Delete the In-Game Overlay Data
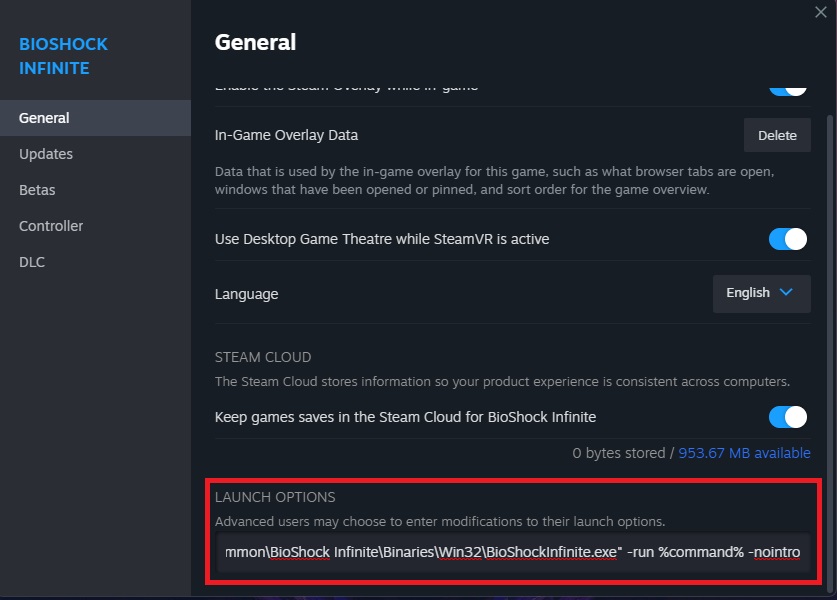The width and height of the screenshot is (837, 600). pos(777,135)
